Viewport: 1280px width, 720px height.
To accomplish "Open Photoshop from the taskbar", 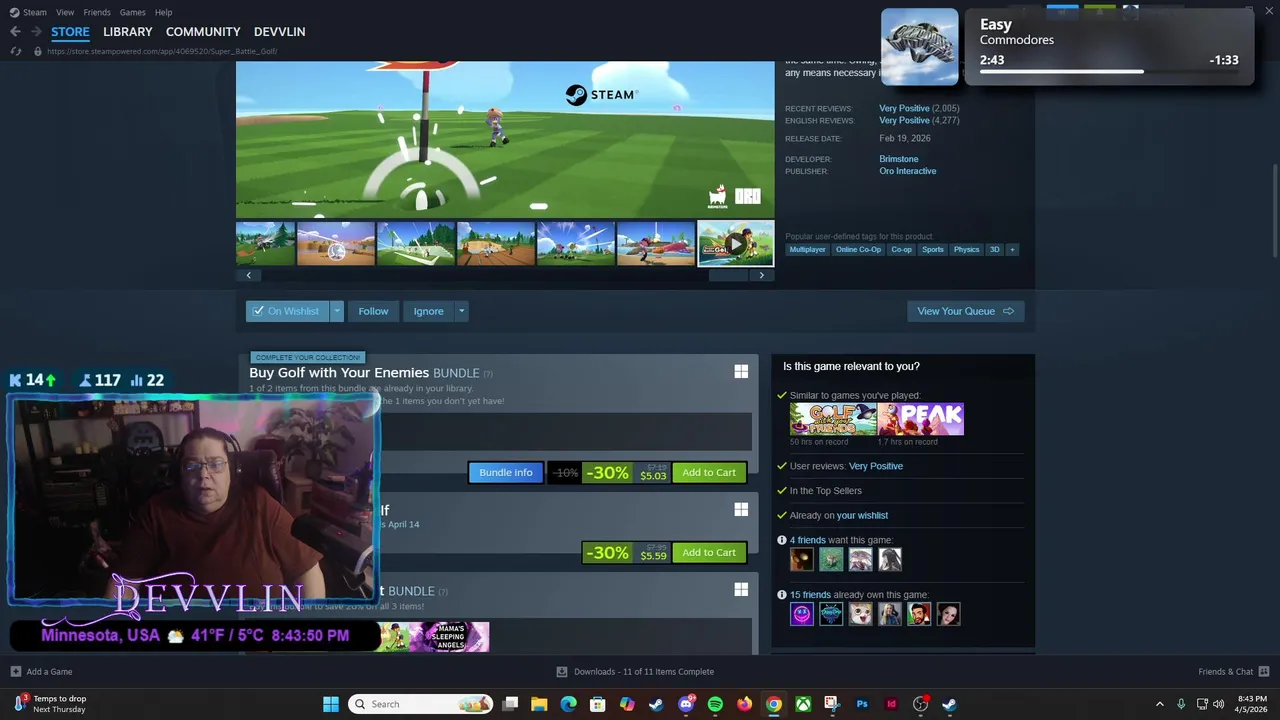I will pos(862,704).
